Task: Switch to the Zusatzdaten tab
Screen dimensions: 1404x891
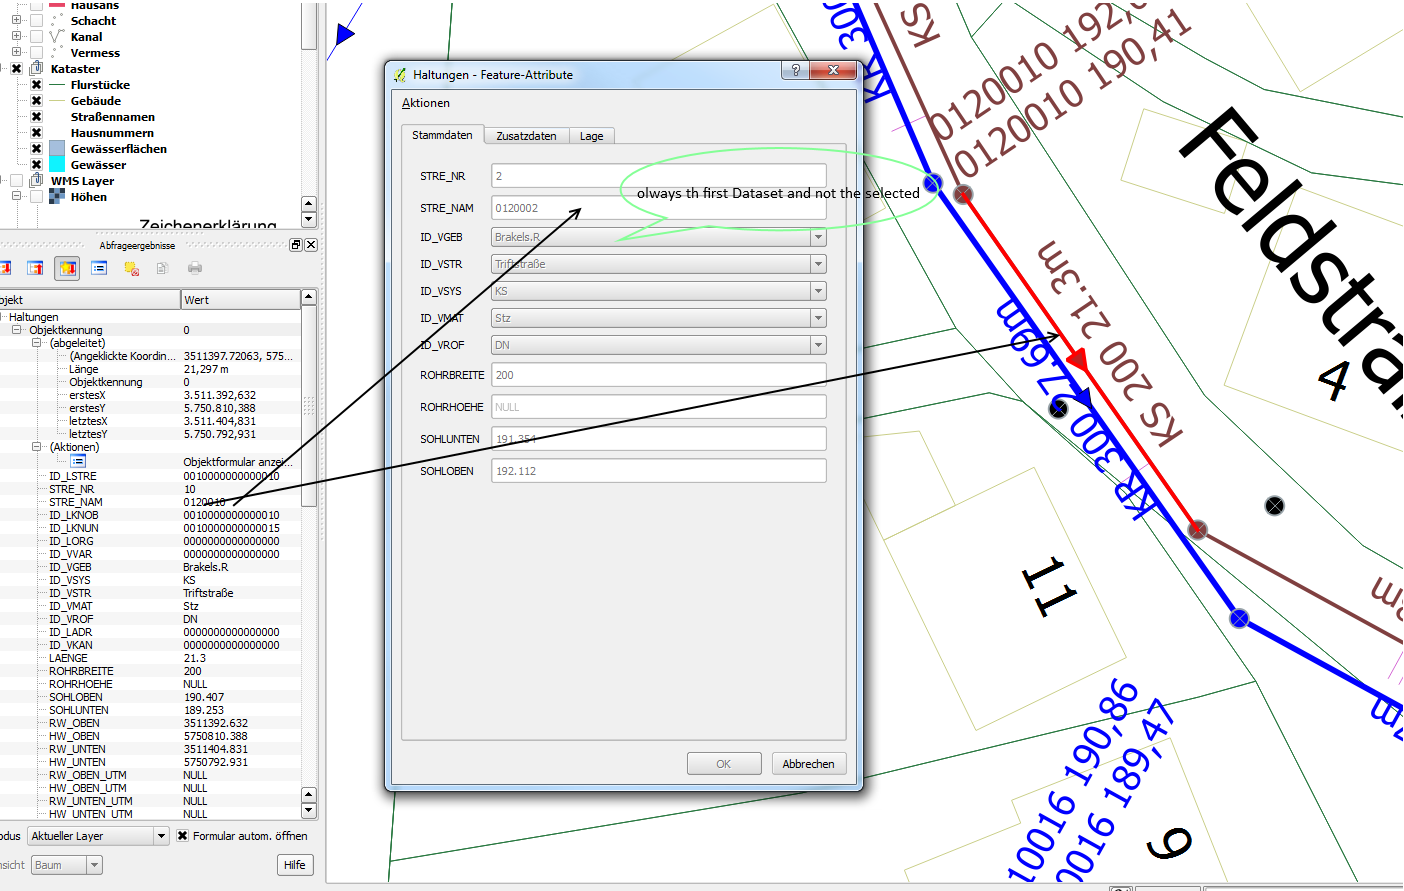Action: [x=526, y=136]
